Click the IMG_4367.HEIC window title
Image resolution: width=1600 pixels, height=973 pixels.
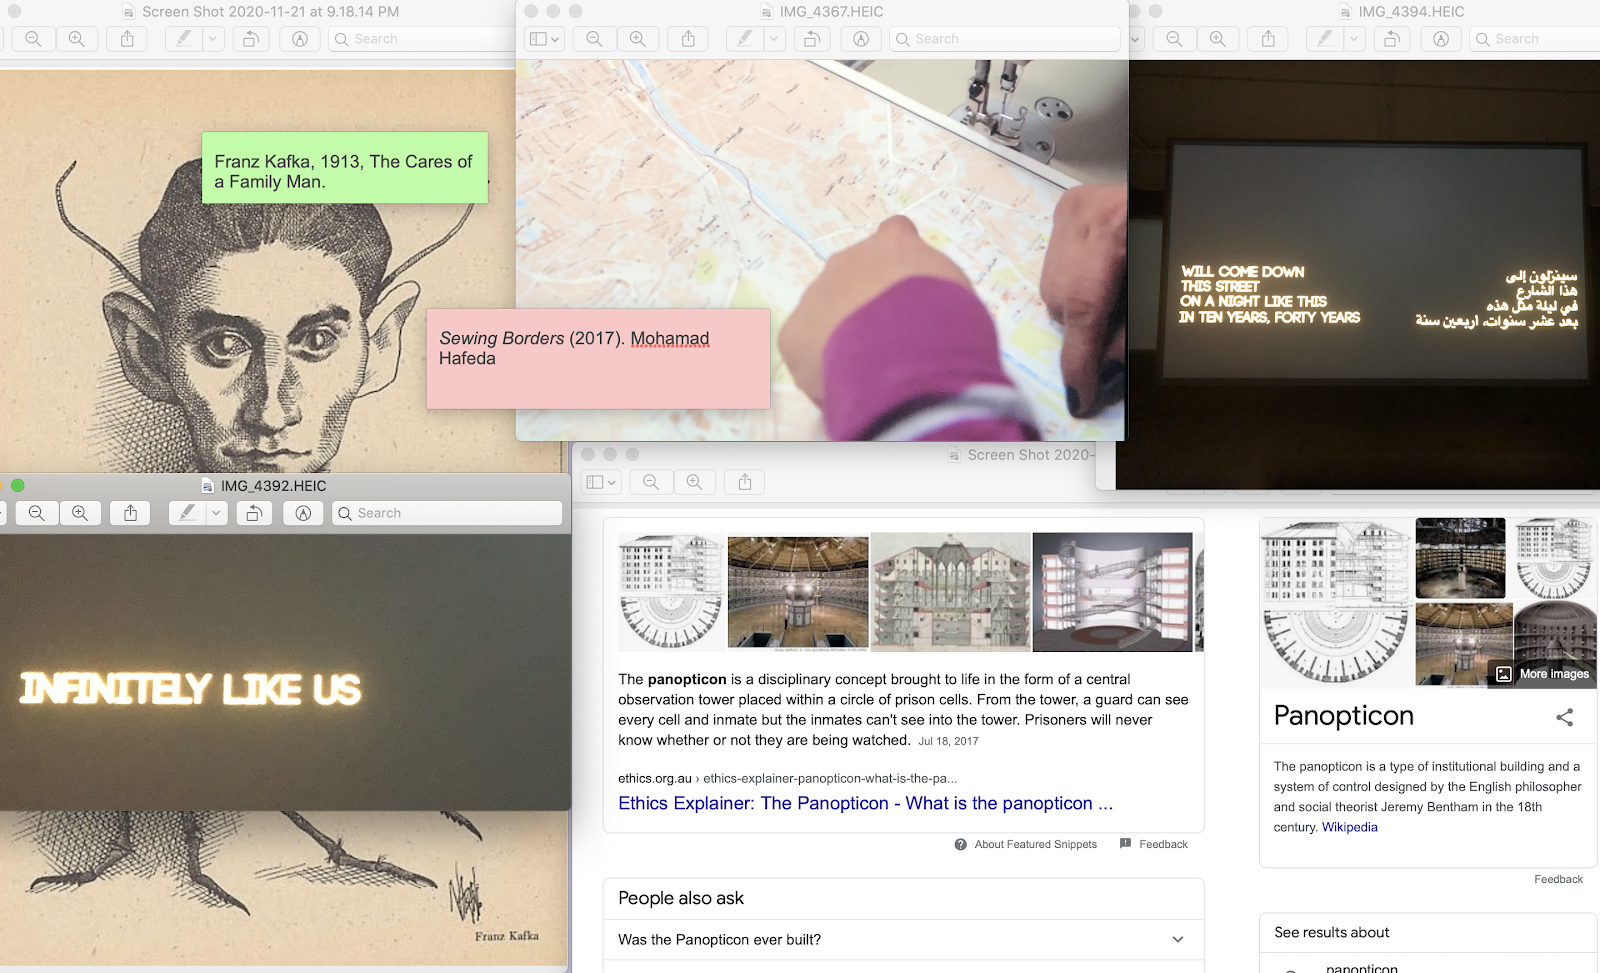pos(831,12)
